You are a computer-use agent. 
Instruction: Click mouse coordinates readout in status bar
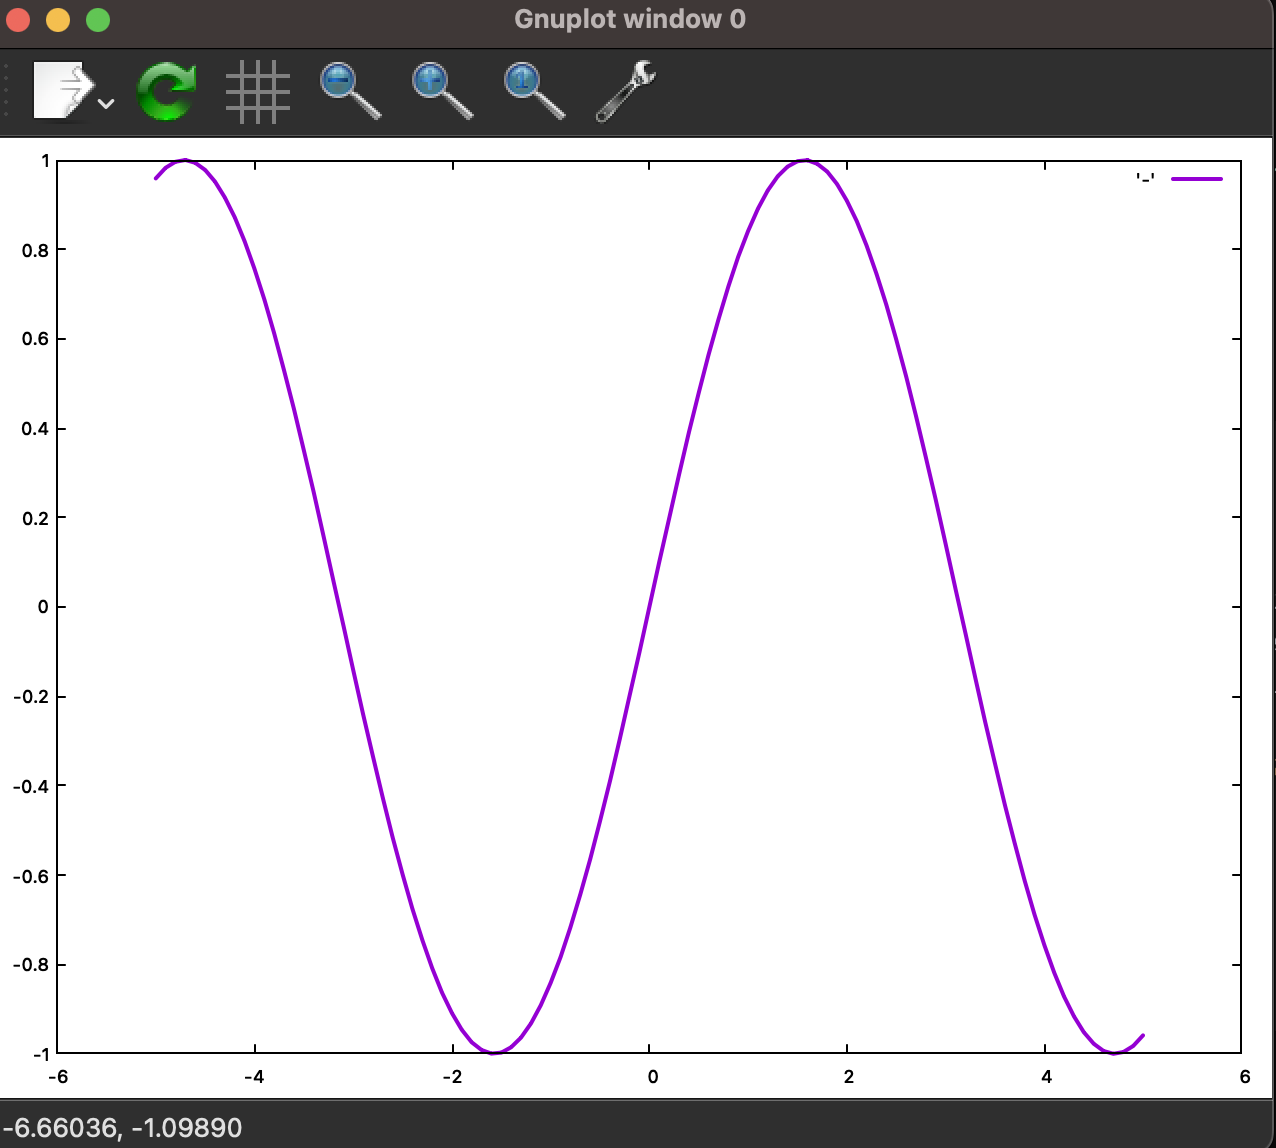121,1128
